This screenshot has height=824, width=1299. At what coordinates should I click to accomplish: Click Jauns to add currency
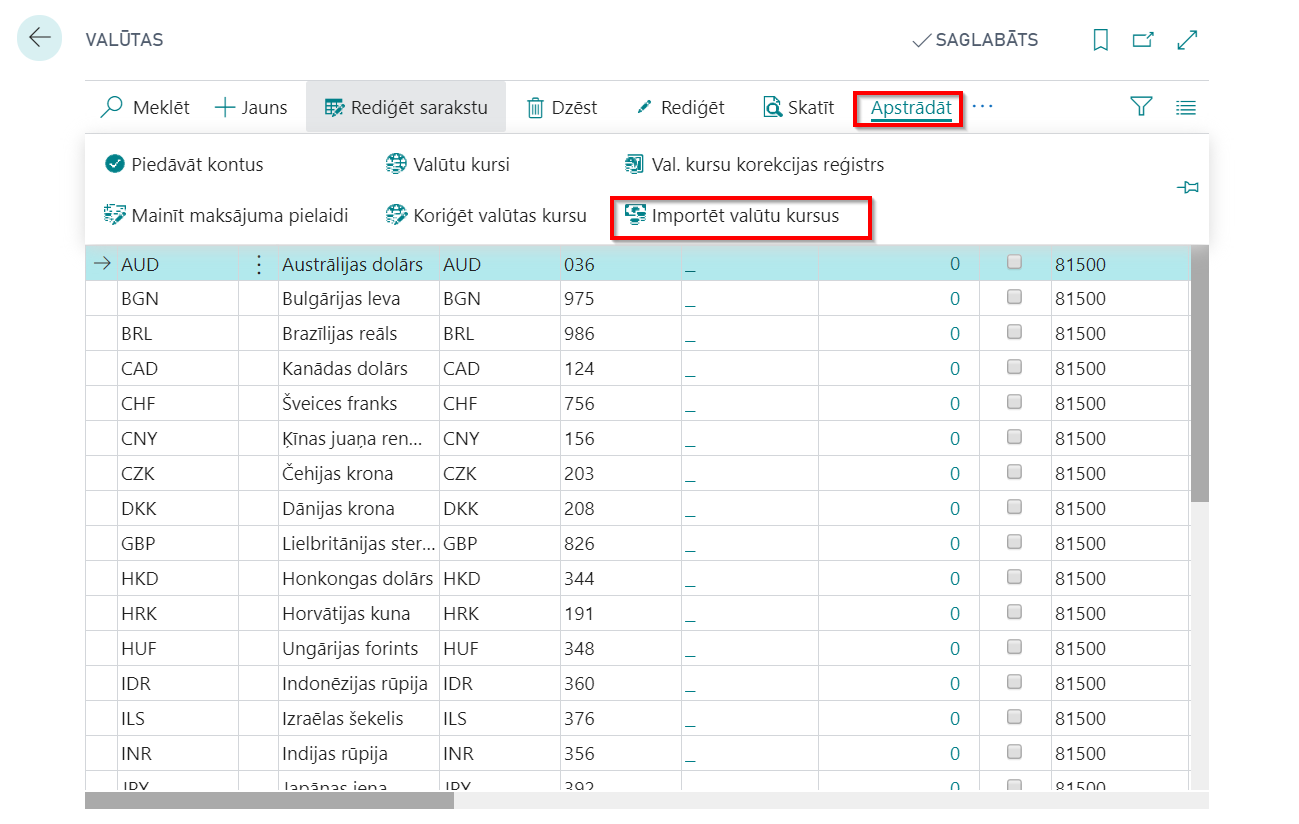click(251, 107)
